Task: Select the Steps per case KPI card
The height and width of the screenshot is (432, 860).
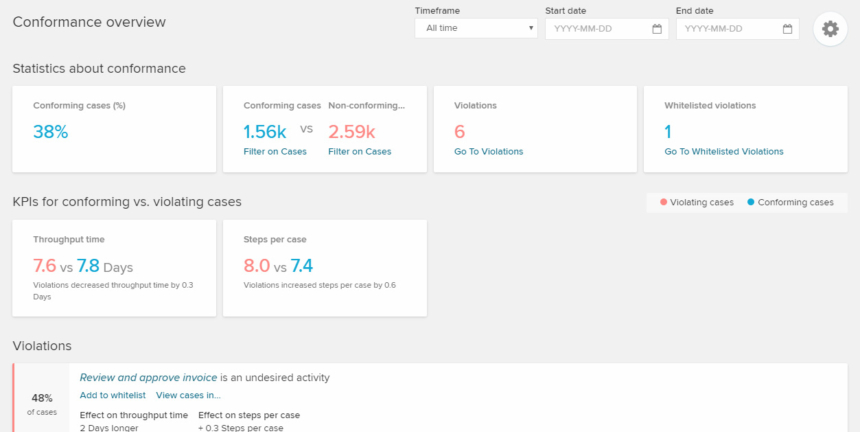Action: click(325, 268)
